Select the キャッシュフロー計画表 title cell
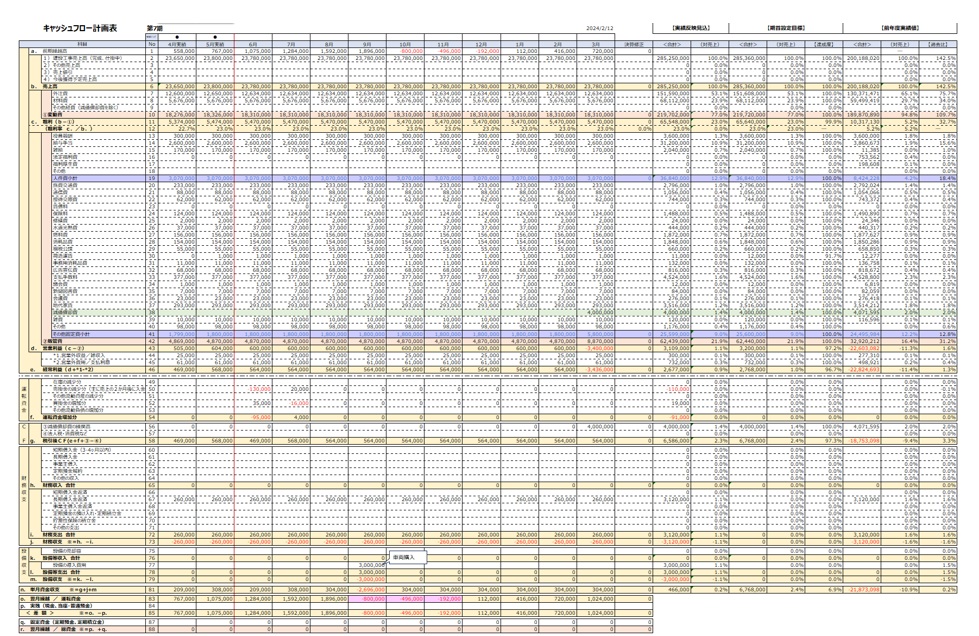The height and width of the screenshot is (636, 979). pyautogui.click(x=80, y=28)
